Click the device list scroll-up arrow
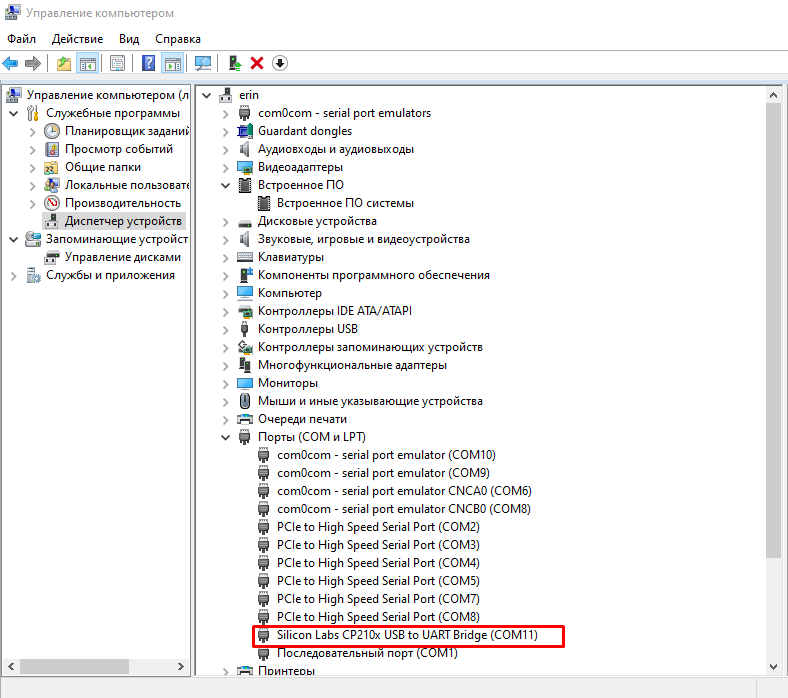The width and height of the screenshot is (788, 698). point(773,95)
